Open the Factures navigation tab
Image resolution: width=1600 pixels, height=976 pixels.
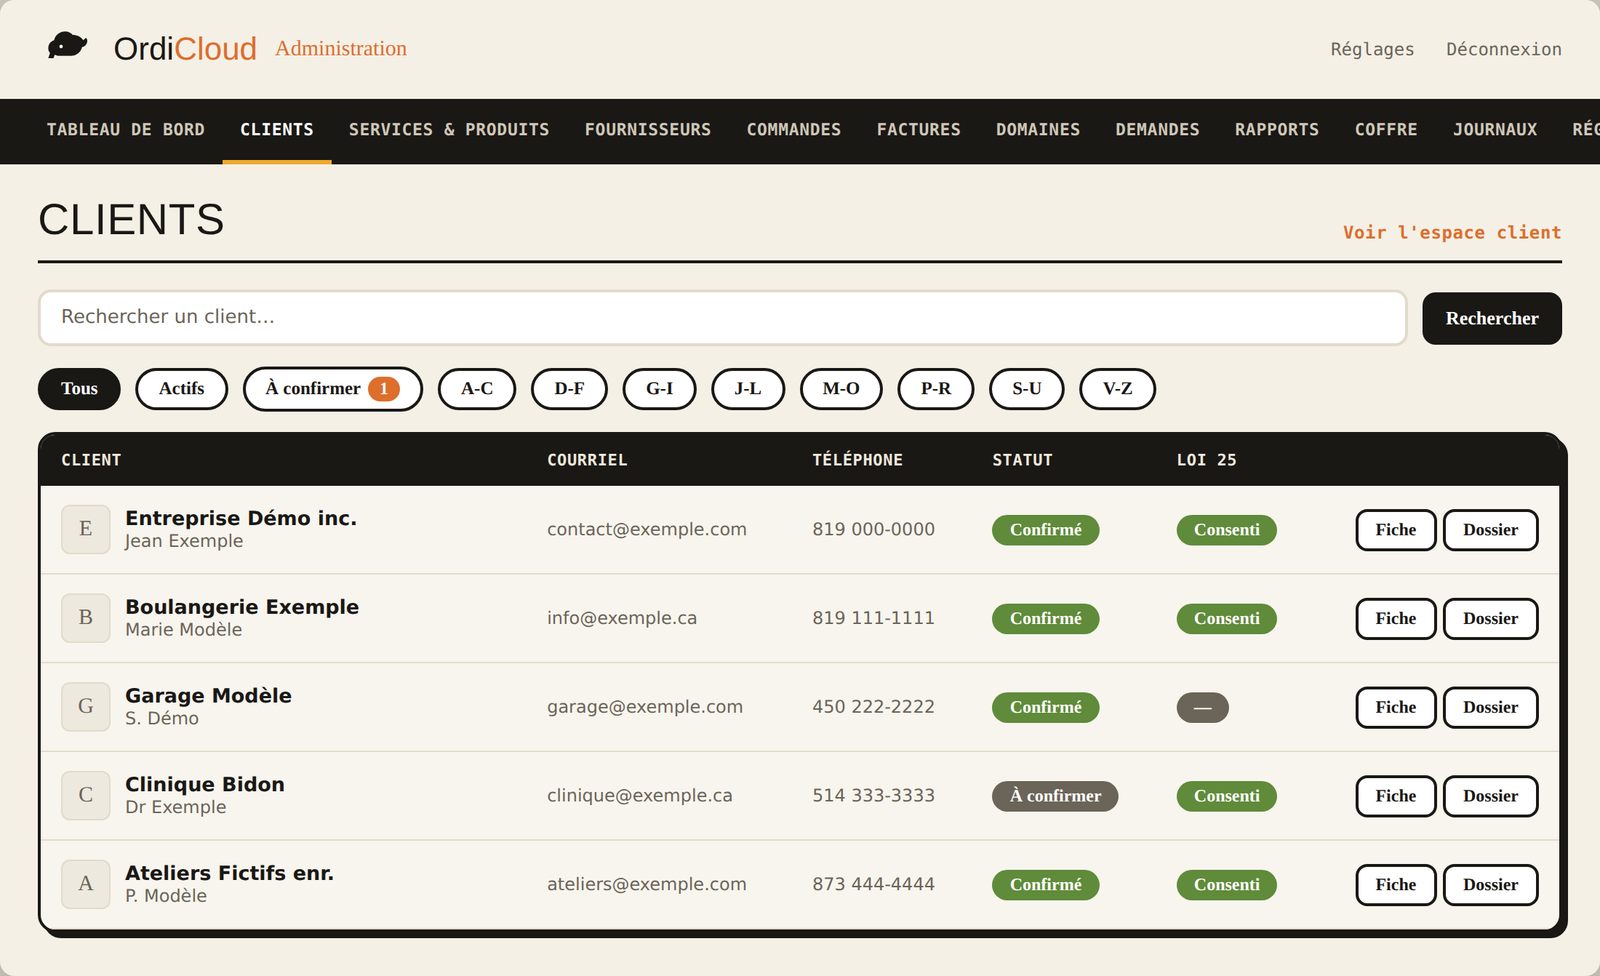point(918,130)
